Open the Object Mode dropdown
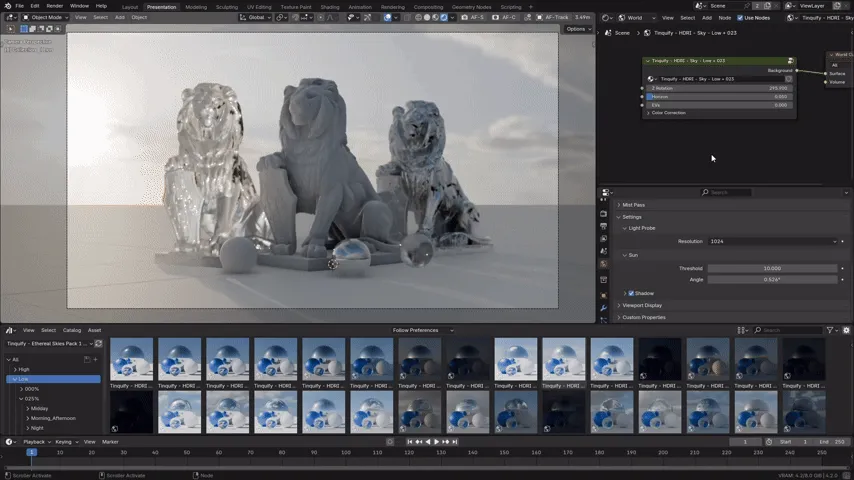 pyautogui.click(x=45, y=17)
